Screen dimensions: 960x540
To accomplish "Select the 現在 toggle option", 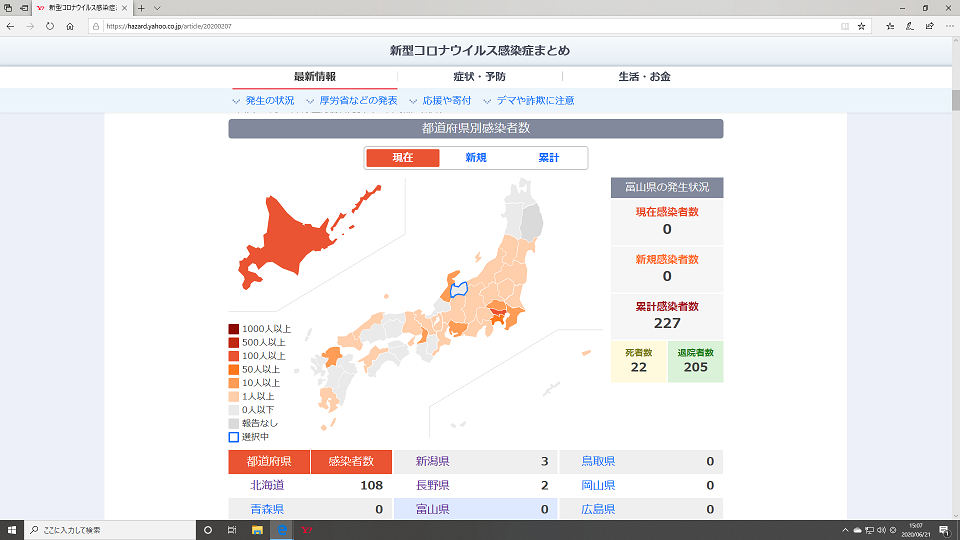I will click(x=402, y=158).
